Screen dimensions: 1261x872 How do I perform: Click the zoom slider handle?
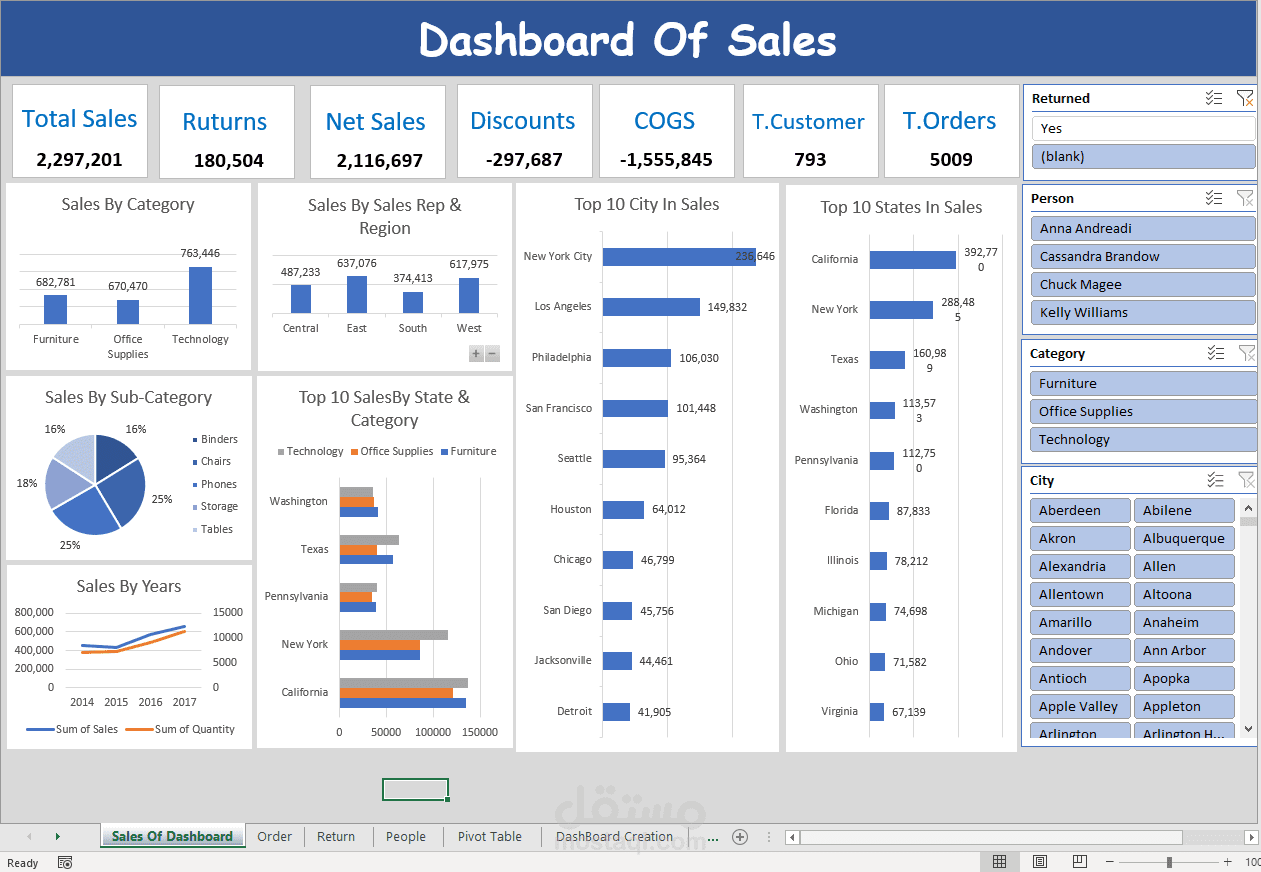pyautogui.click(x=1169, y=862)
